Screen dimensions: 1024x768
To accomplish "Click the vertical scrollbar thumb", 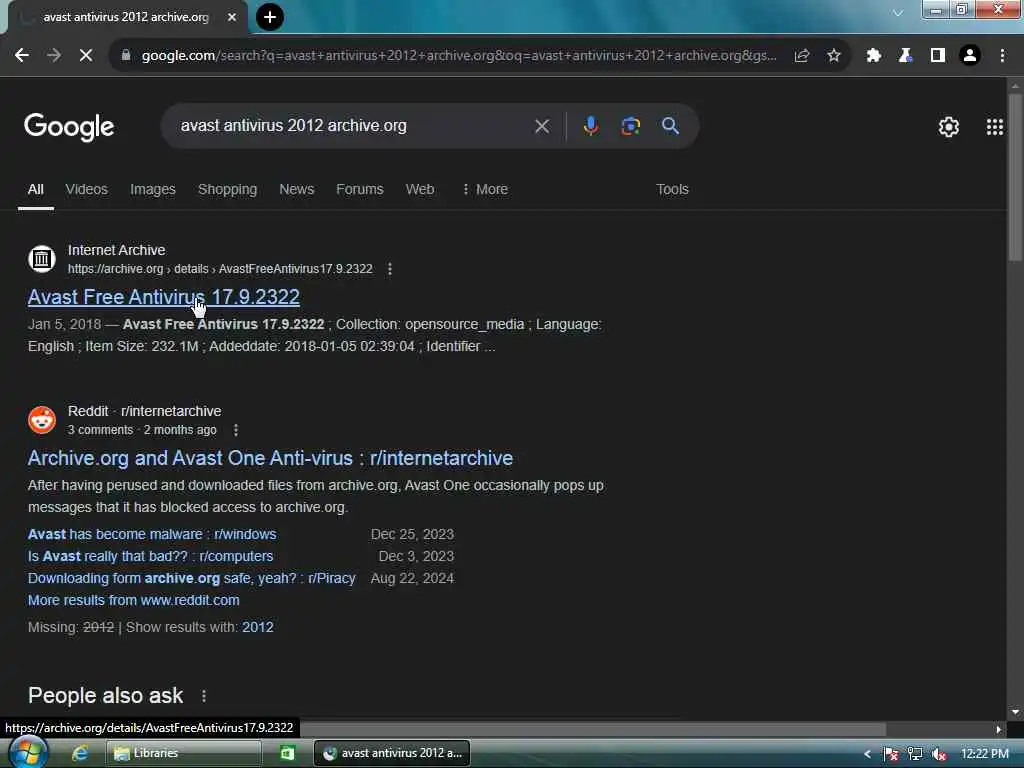I will coord(1015,178).
